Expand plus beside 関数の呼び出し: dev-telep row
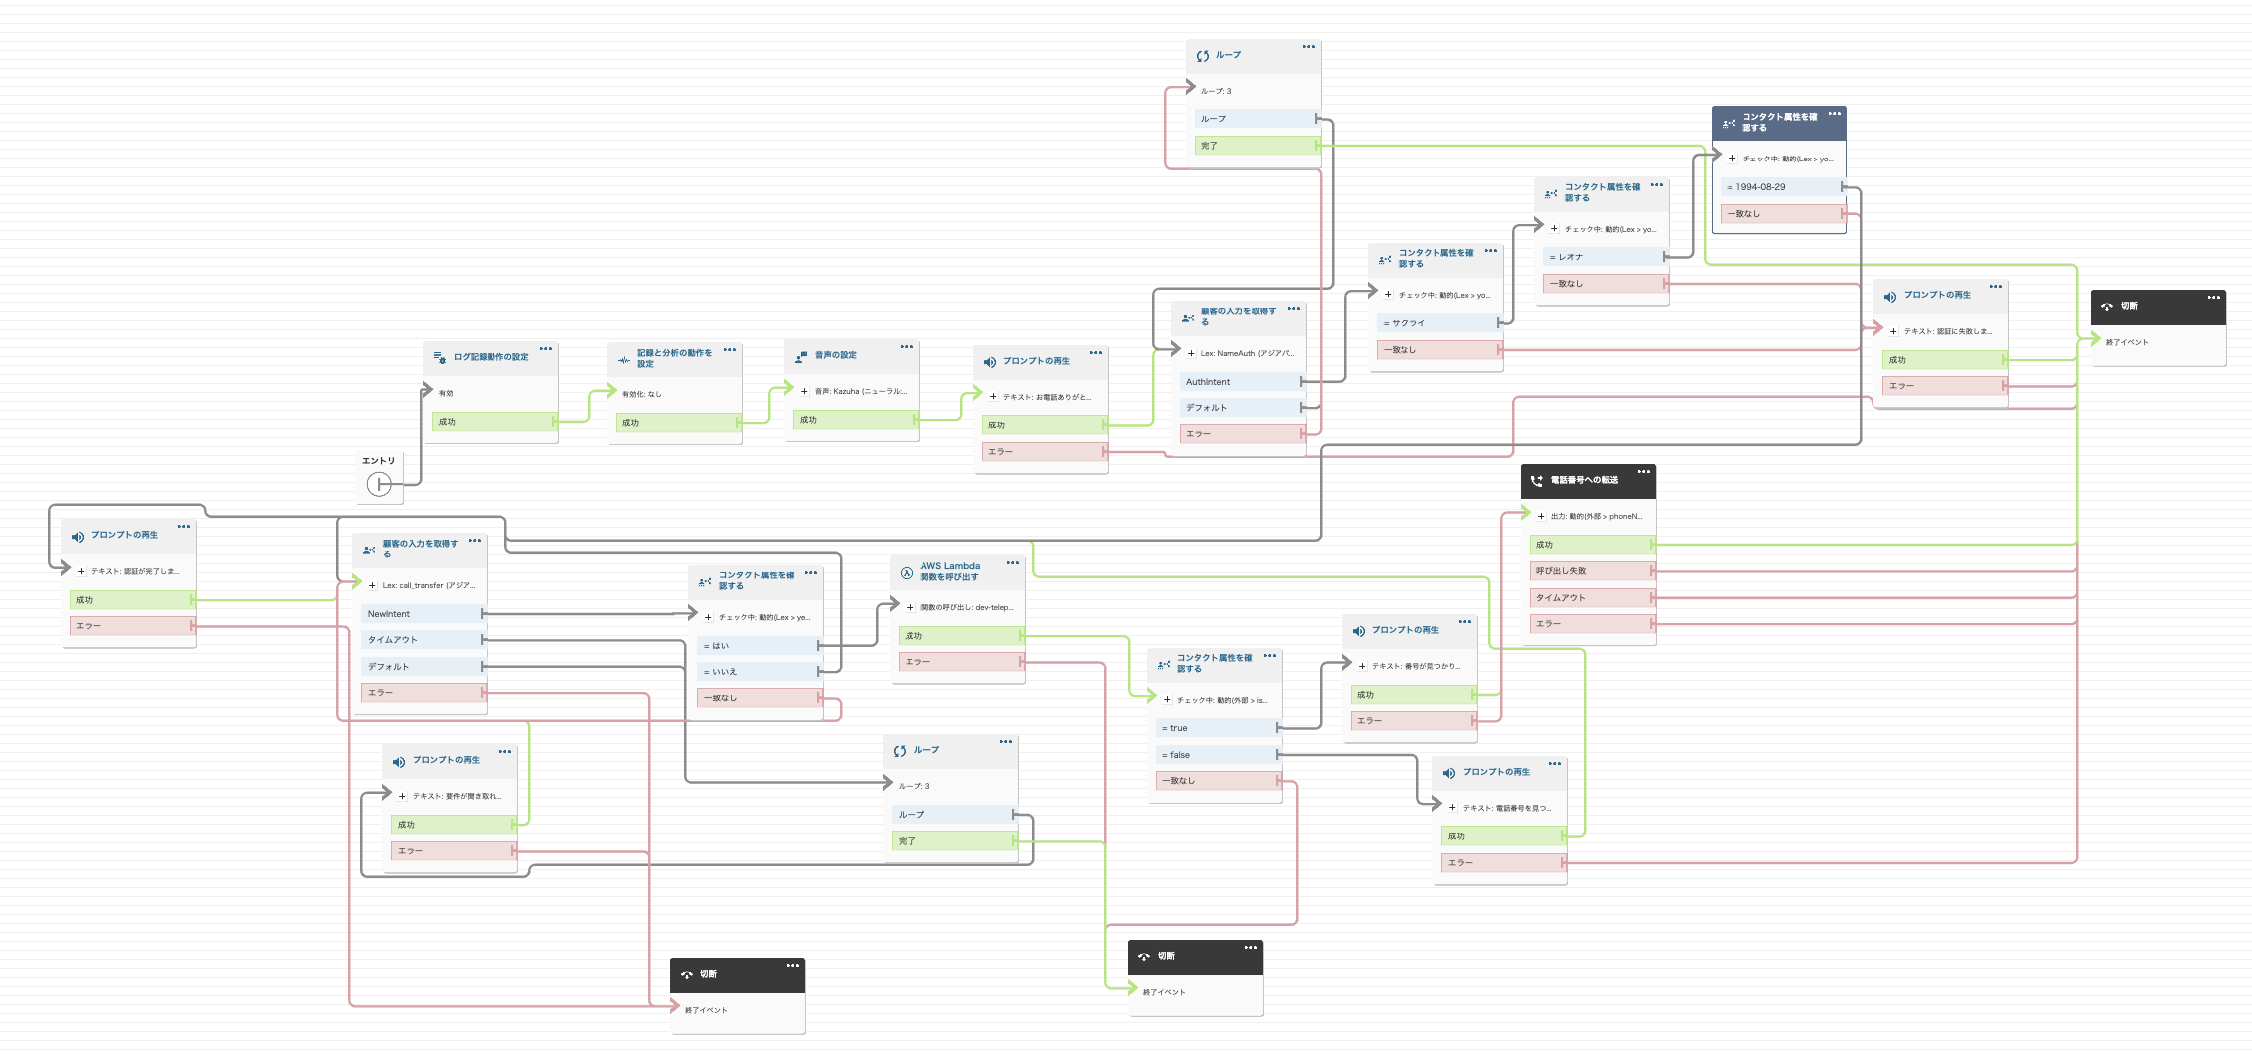The height and width of the screenshot is (1057, 2252). click(911, 607)
